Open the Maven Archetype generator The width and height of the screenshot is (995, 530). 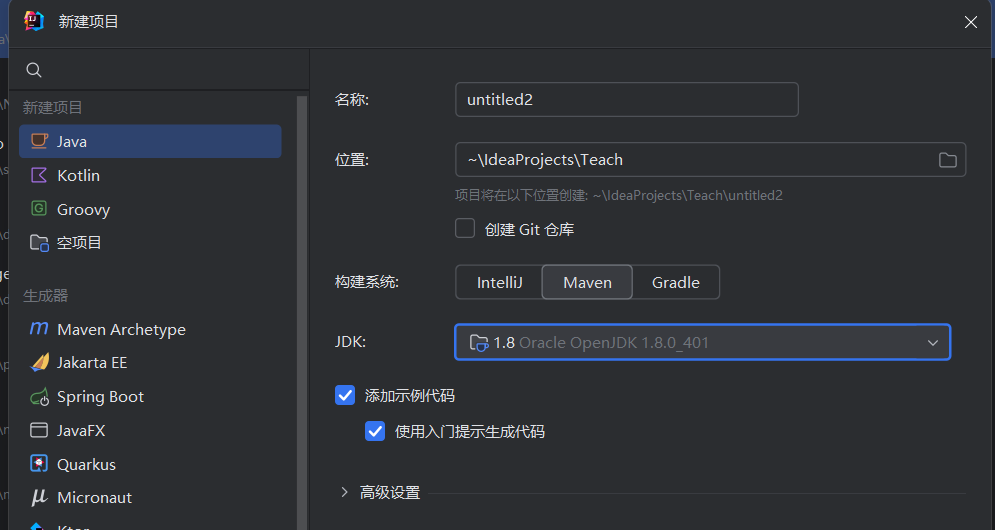[150, 329]
